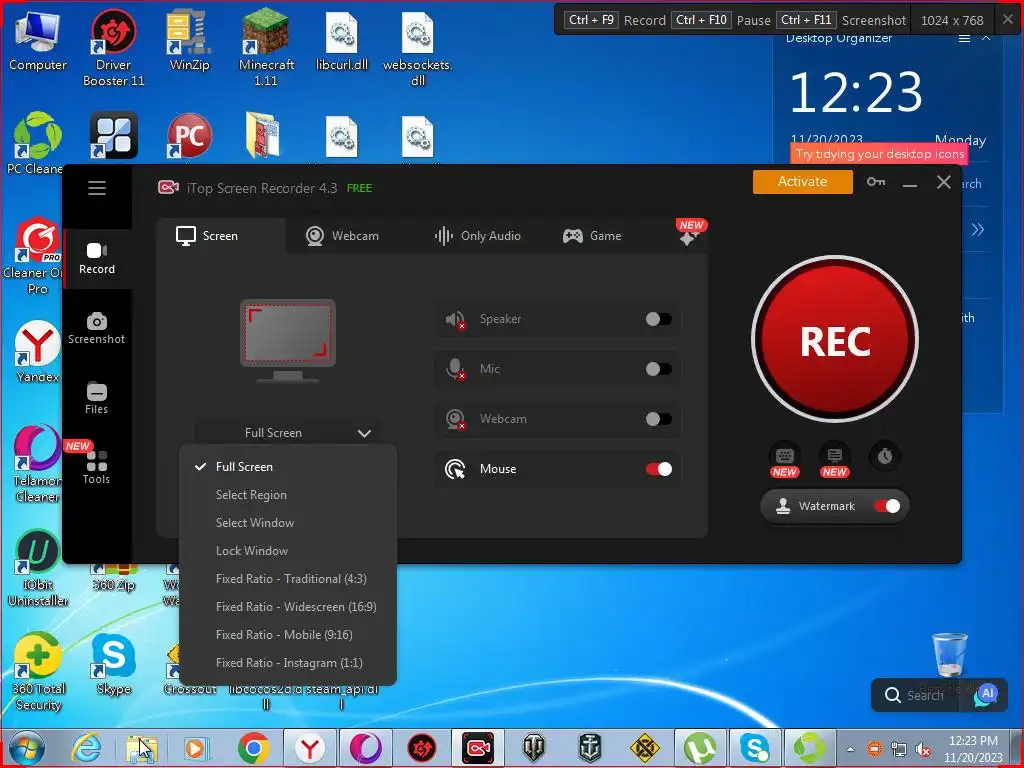Switch to the Only Audio tab
Viewport: 1024px width, 768px height.
478,236
